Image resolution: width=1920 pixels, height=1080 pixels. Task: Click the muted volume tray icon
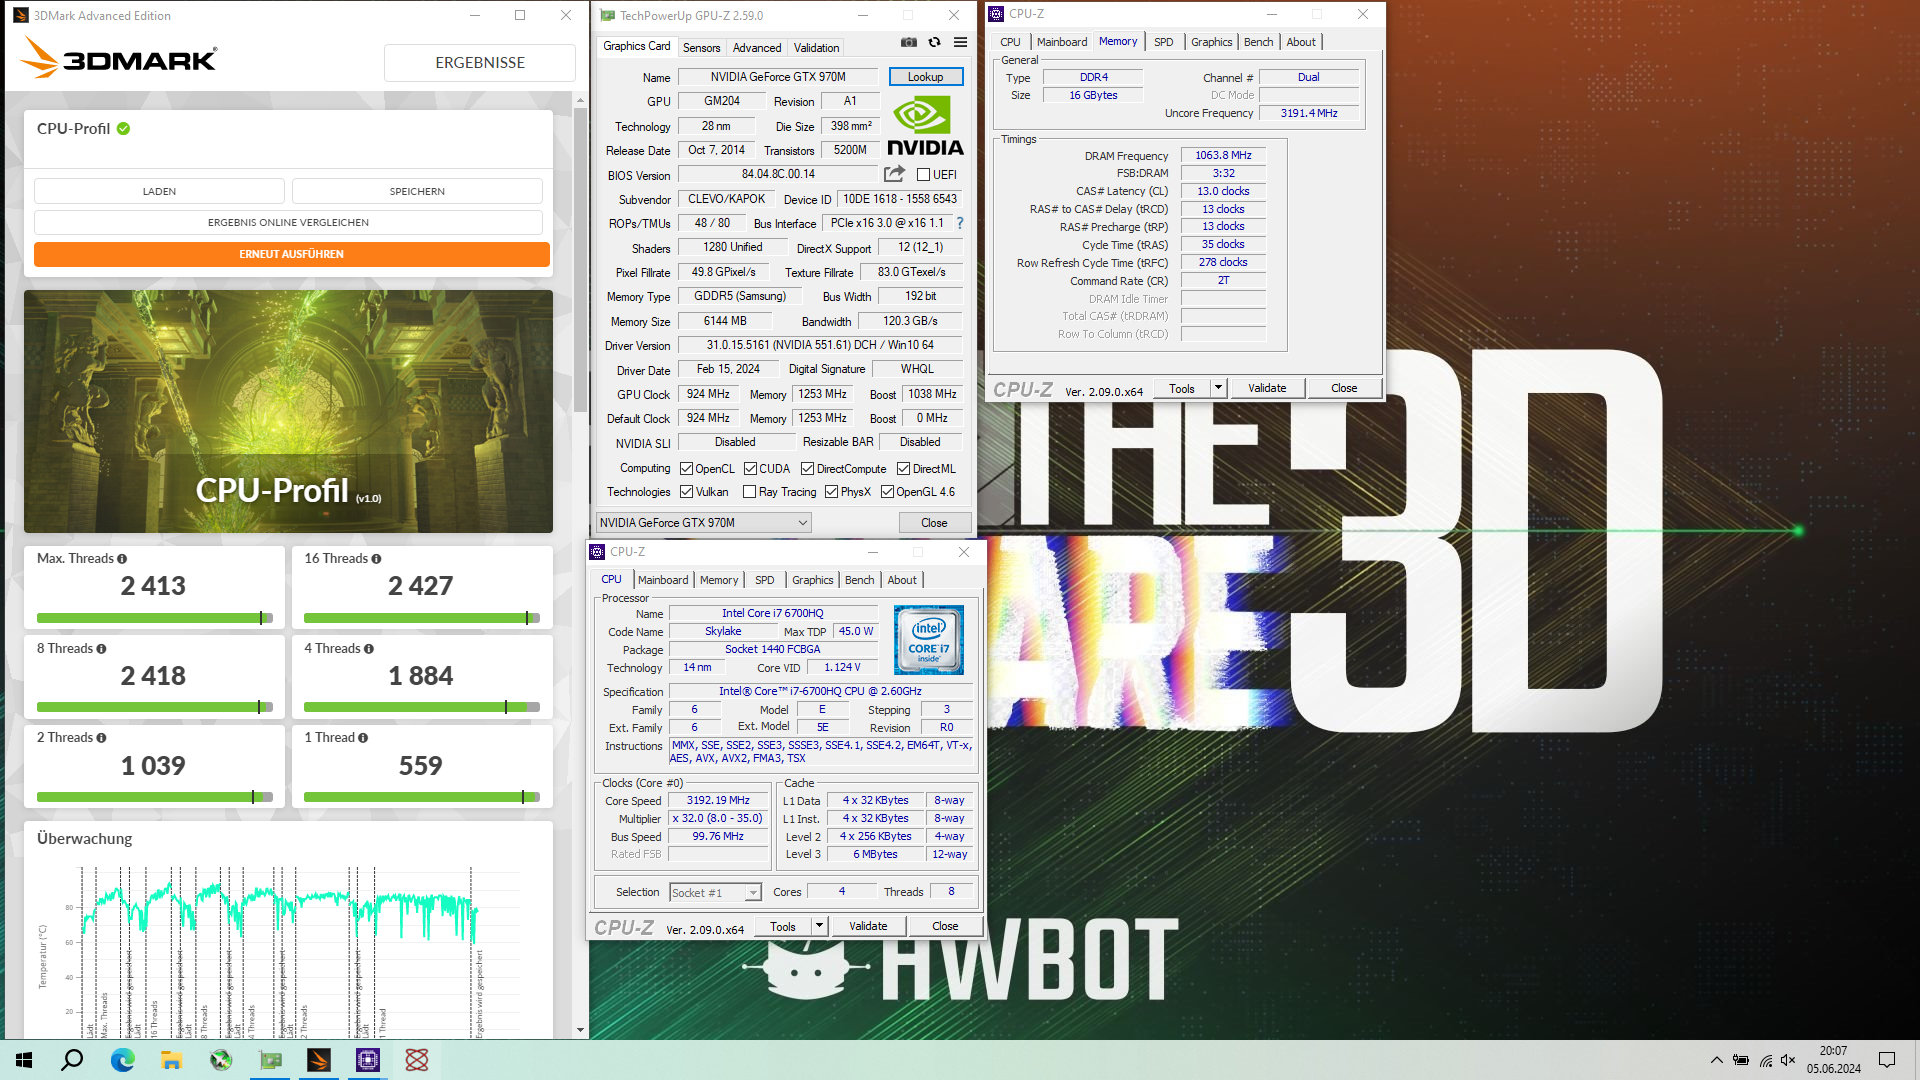pyautogui.click(x=1788, y=1060)
